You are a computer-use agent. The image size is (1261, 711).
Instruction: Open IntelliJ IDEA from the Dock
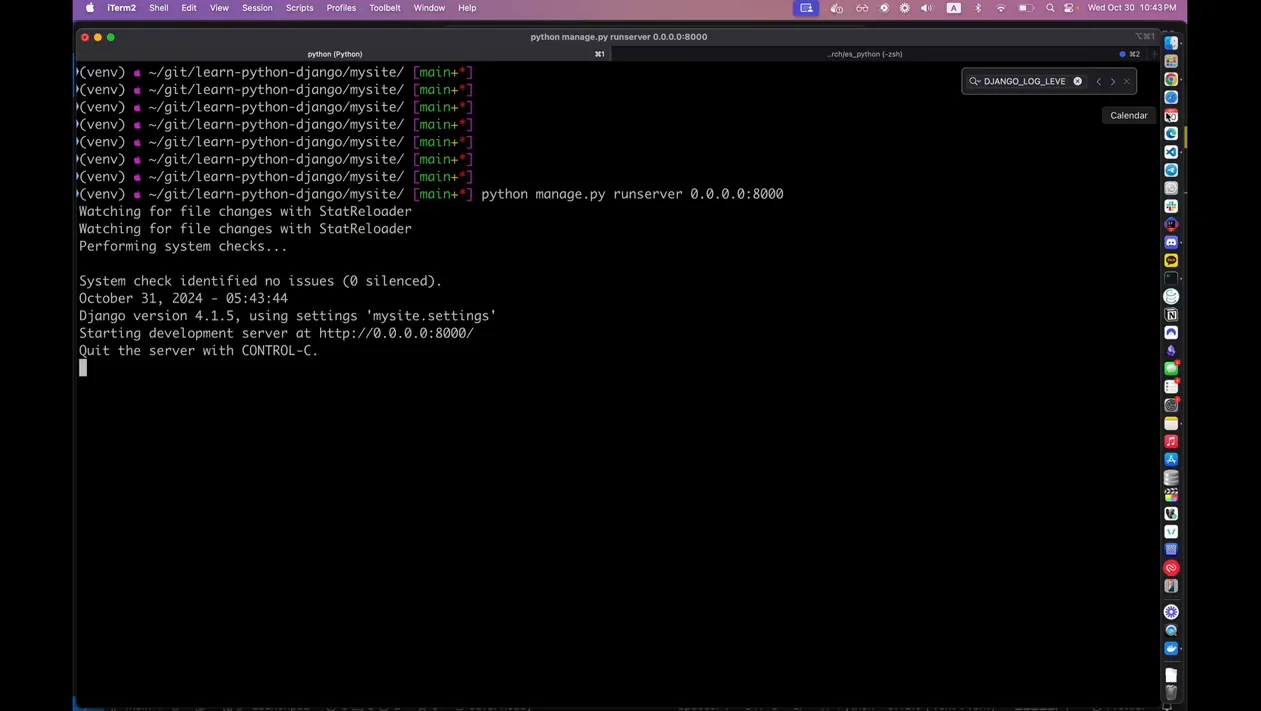click(x=1171, y=224)
